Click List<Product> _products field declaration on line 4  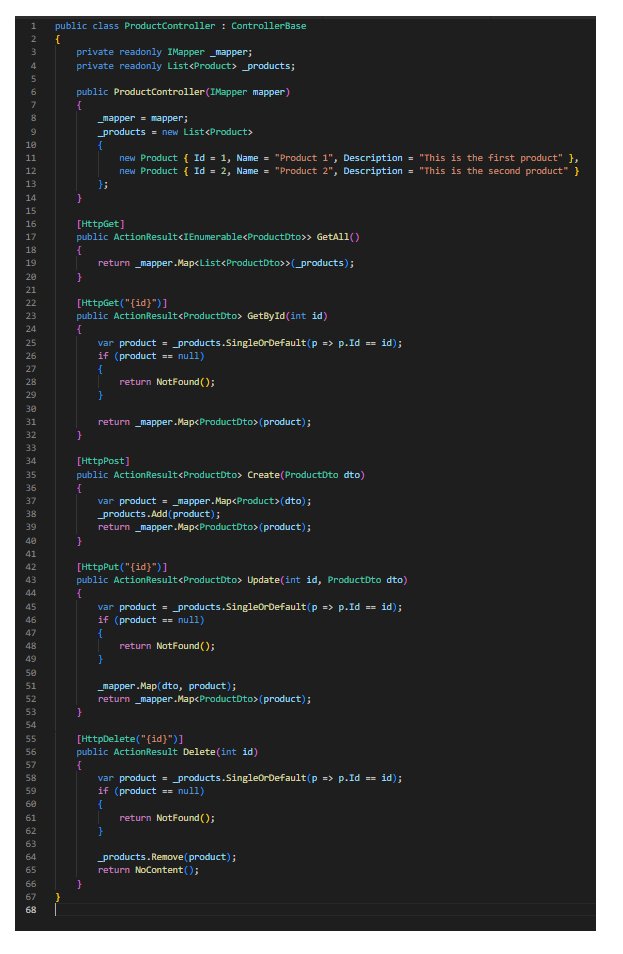tap(186, 66)
